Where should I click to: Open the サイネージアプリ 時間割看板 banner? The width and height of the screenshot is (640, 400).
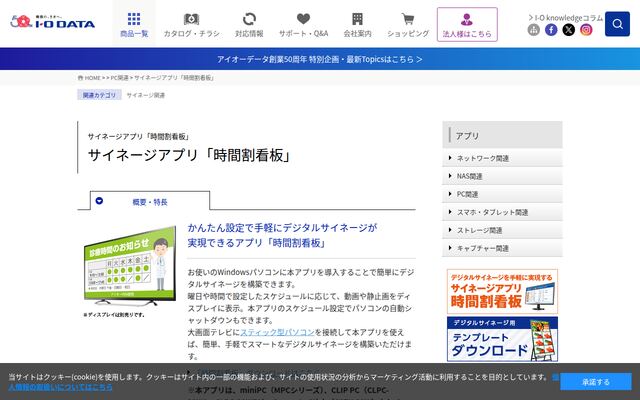coord(502,291)
